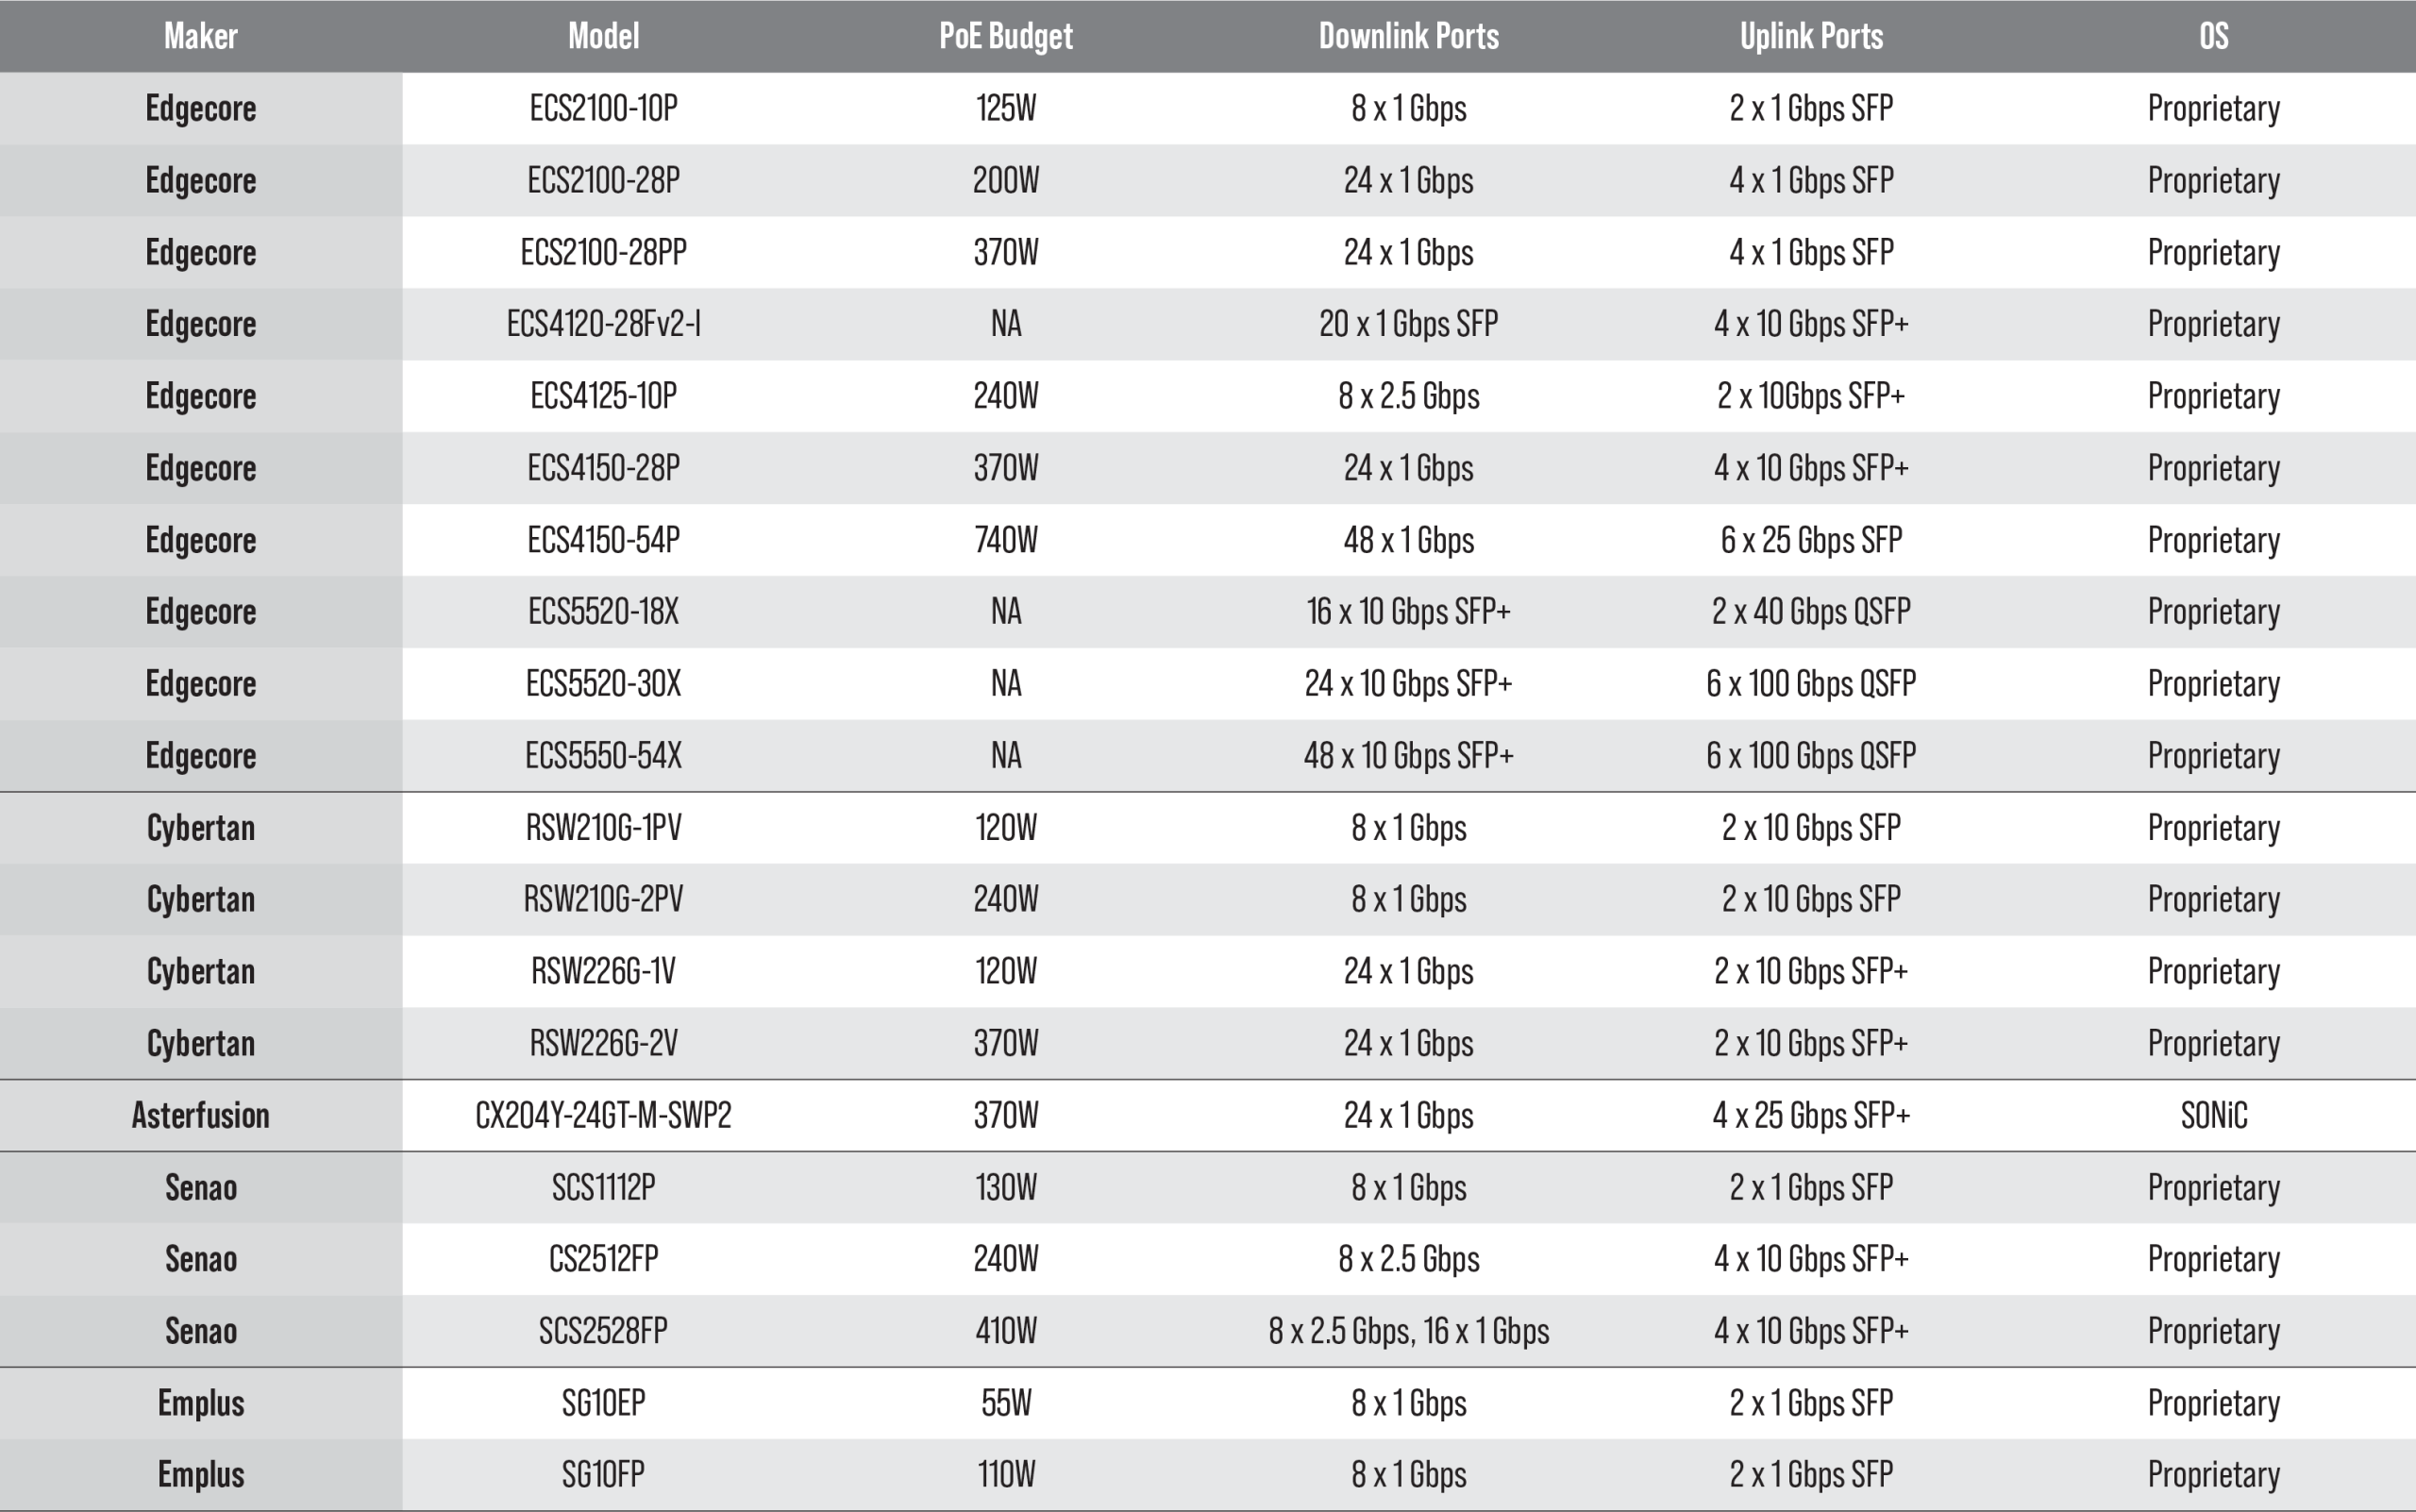Click the SG10FP model cell
Screen dimensions: 2416x1512
603,1475
